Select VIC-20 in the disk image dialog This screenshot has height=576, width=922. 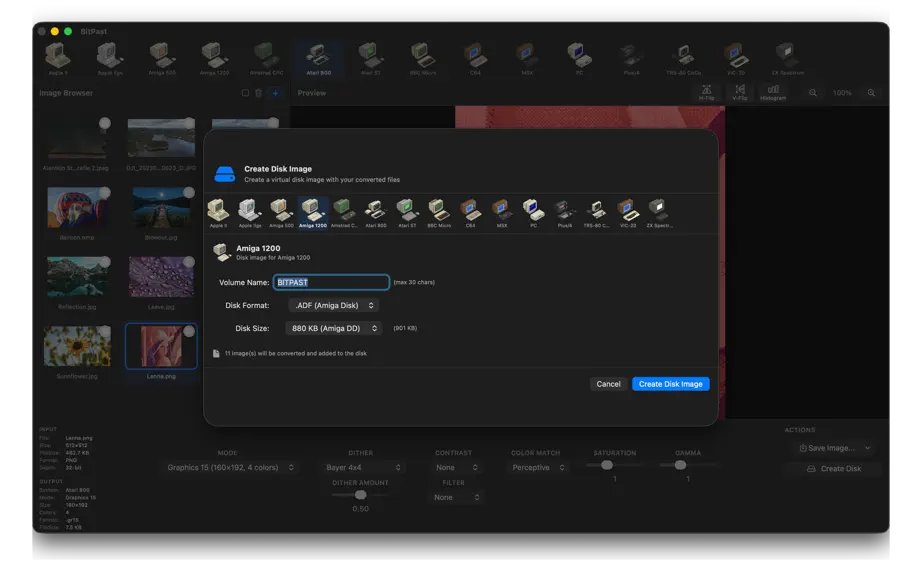pos(627,213)
